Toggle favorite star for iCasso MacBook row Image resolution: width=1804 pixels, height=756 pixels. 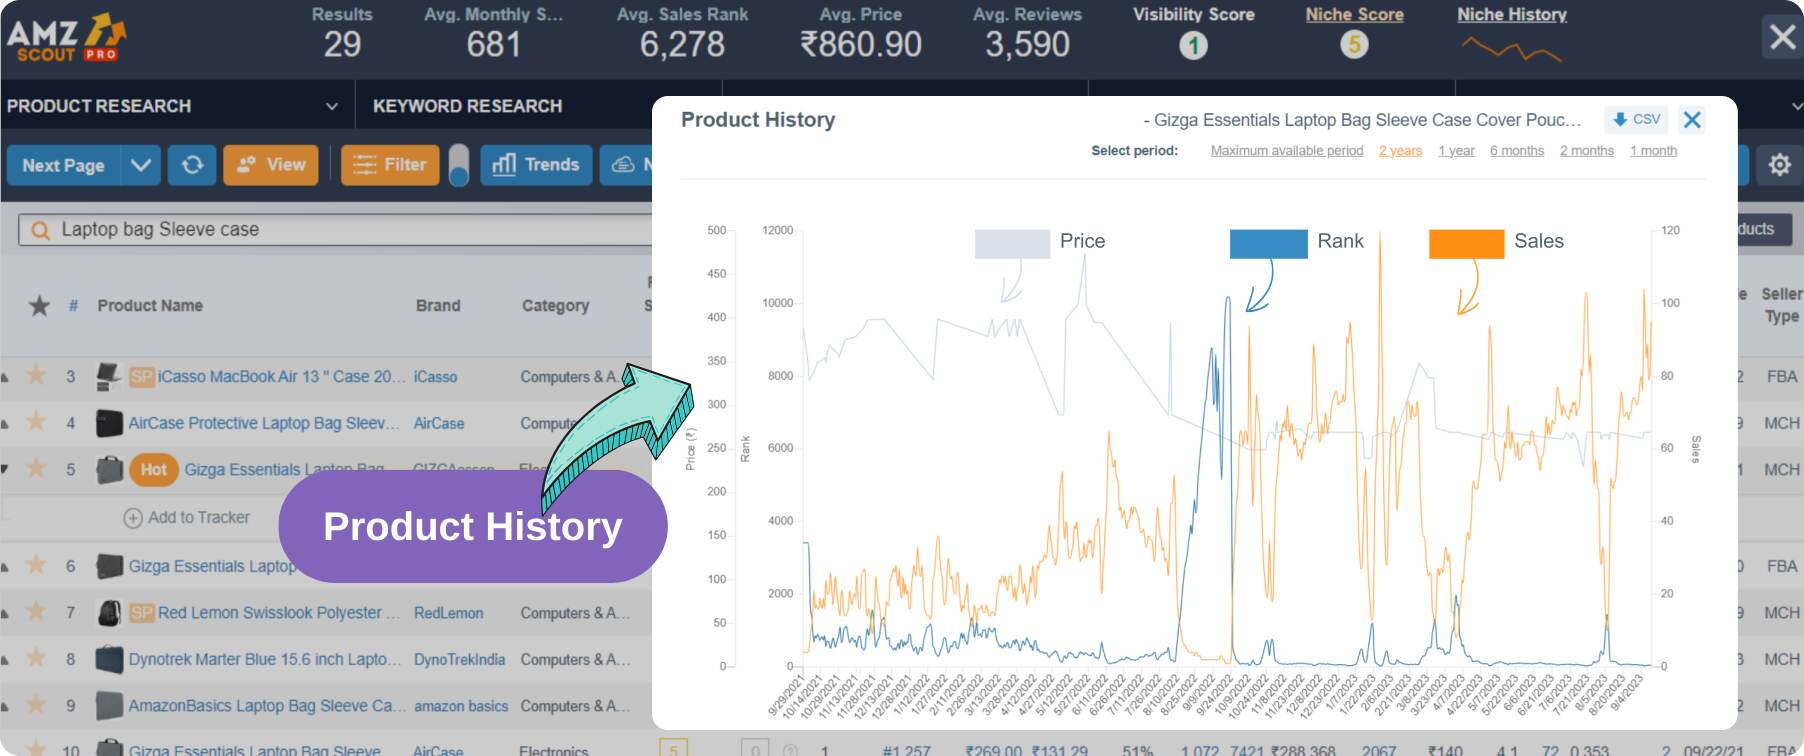point(36,375)
